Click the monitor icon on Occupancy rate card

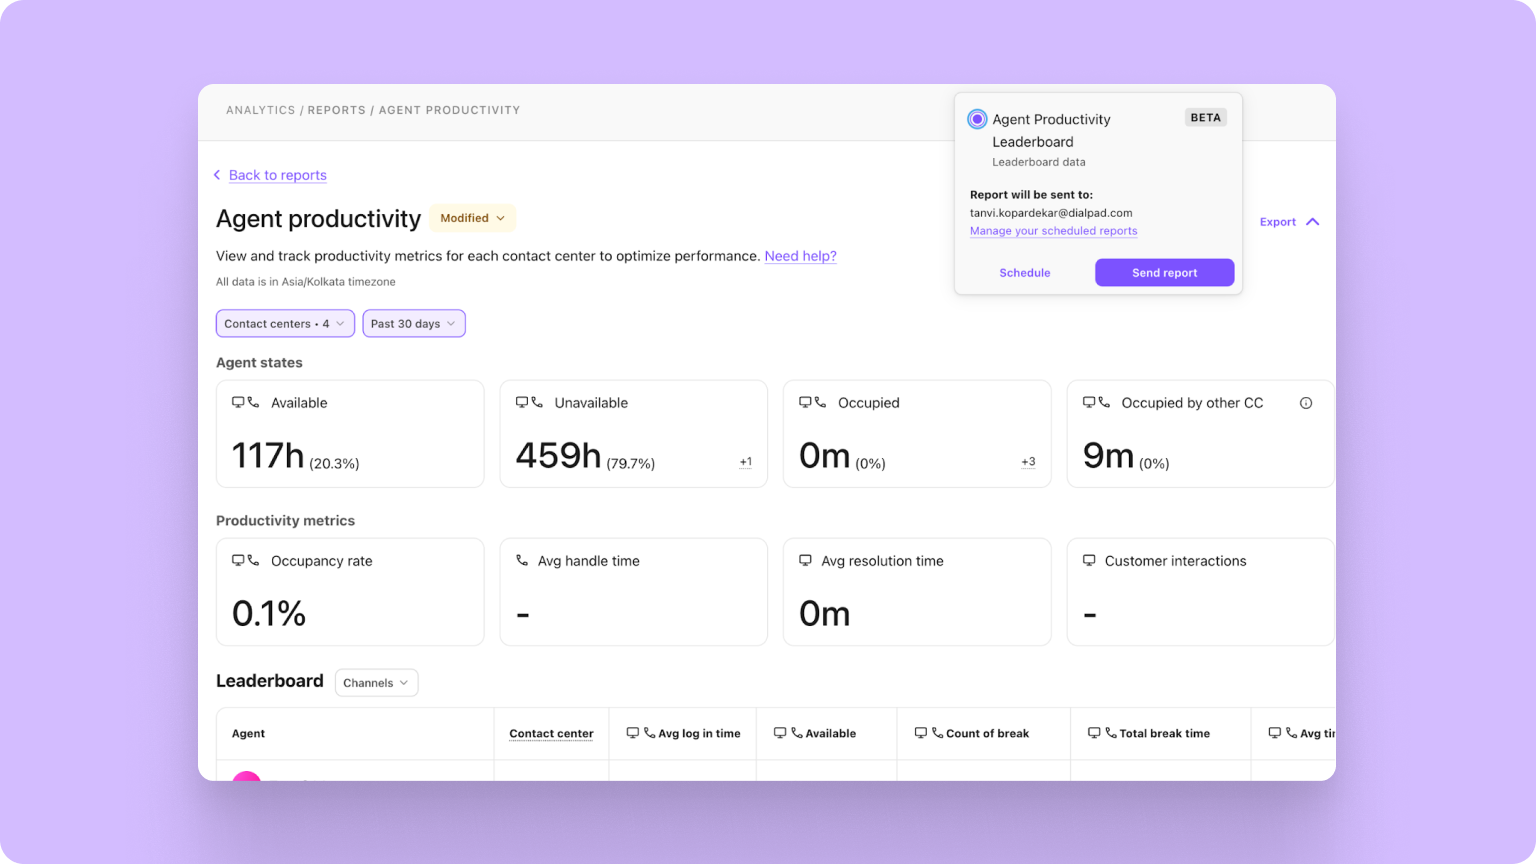point(240,560)
